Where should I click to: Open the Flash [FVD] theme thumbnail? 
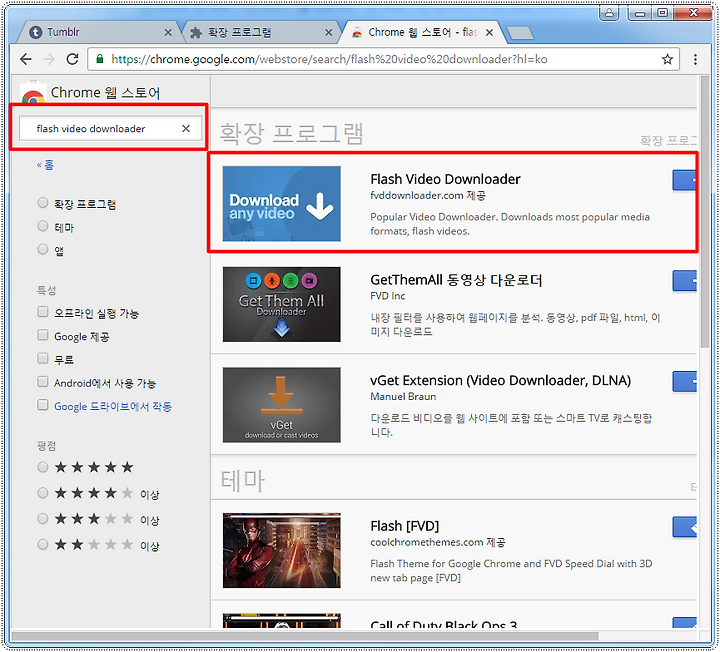281,550
